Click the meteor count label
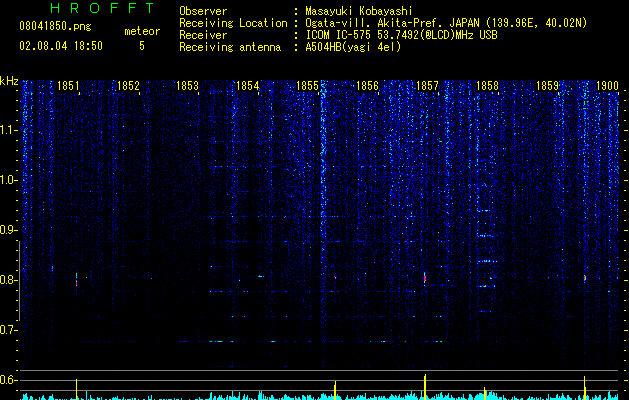629x400 pixels. 142,31
